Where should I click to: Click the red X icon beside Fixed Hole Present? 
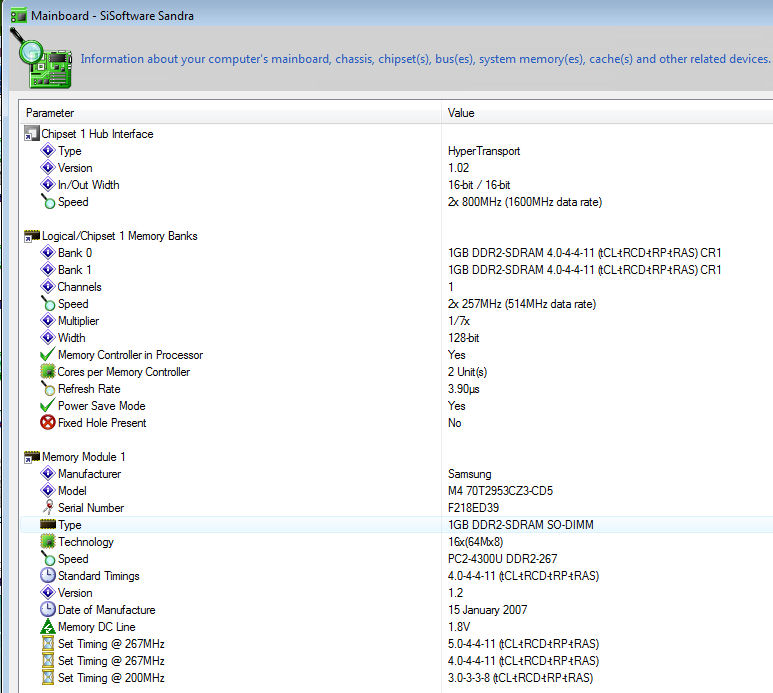pyautogui.click(x=47, y=423)
